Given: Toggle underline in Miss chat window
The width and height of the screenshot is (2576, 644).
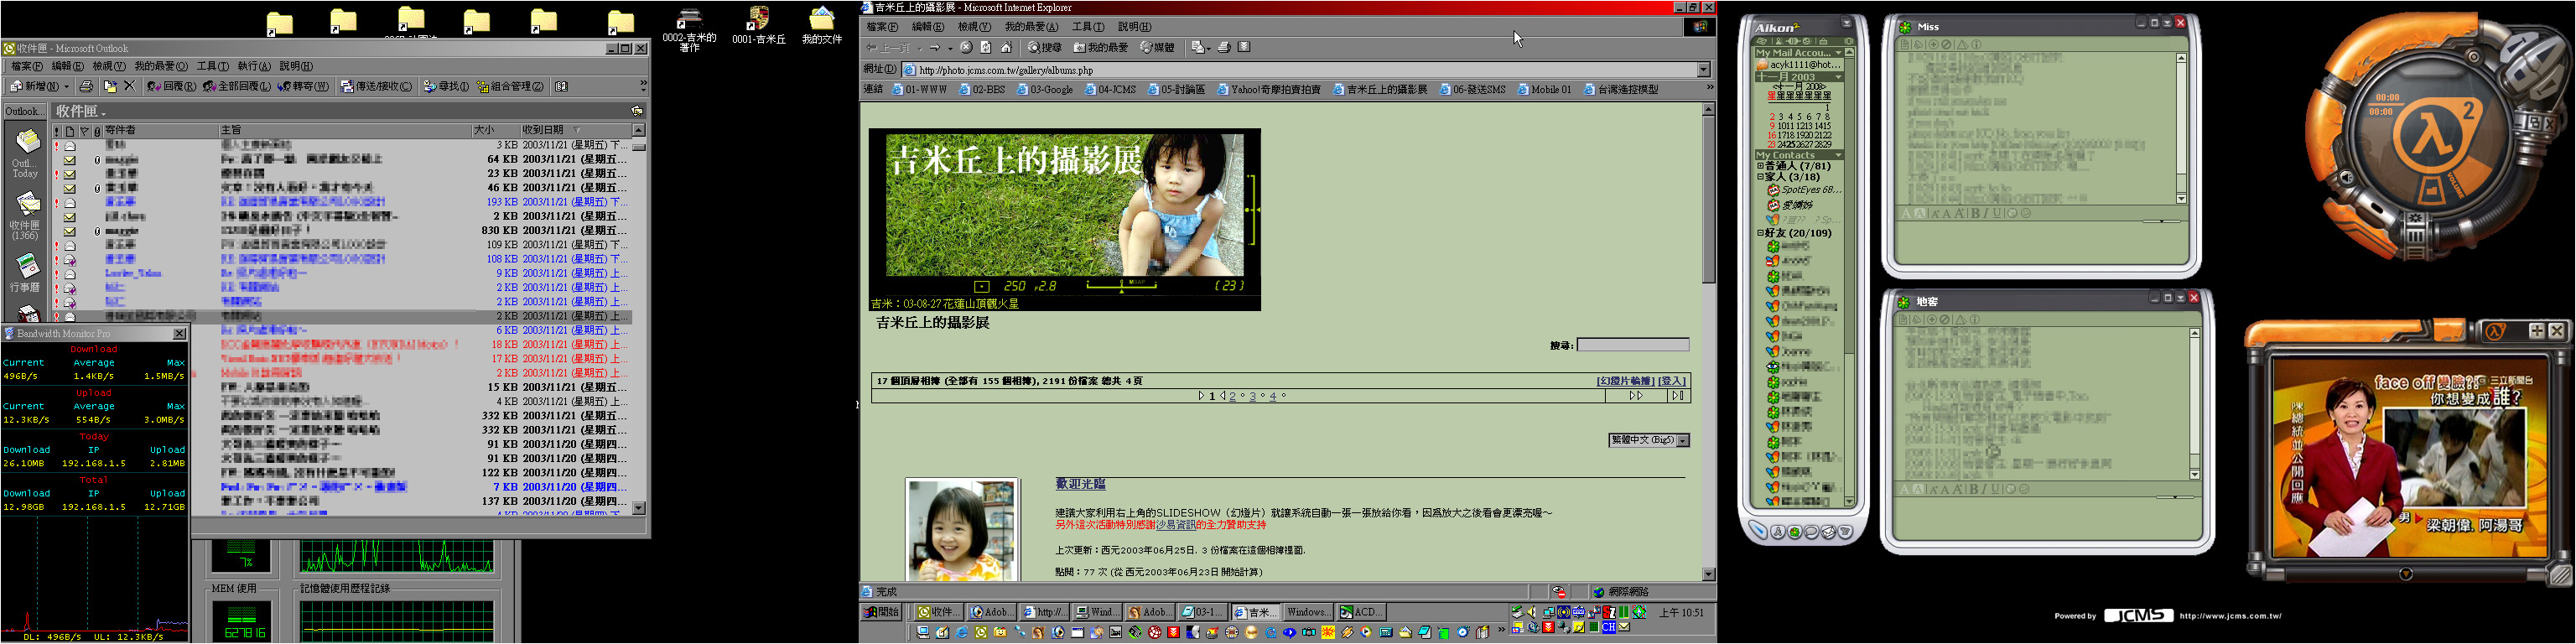Looking at the screenshot, I should [1997, 213].
